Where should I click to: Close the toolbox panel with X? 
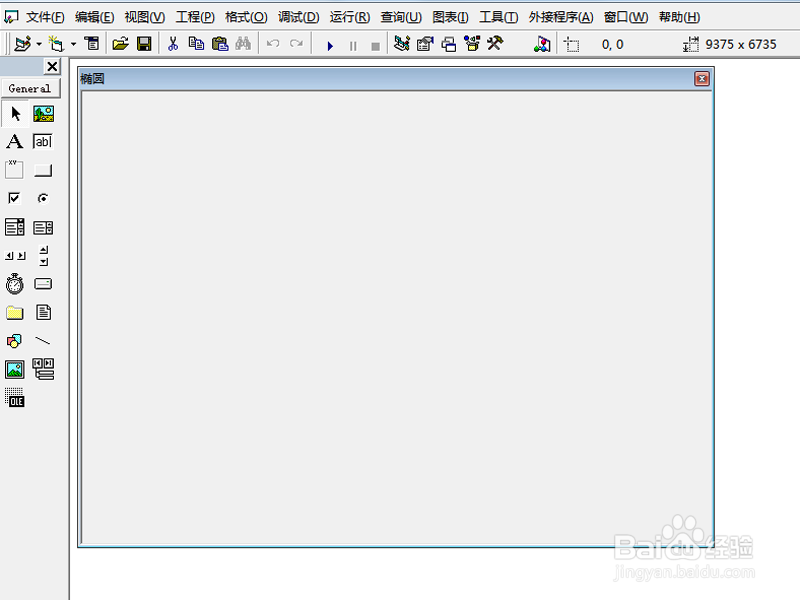tap(52, 66)
